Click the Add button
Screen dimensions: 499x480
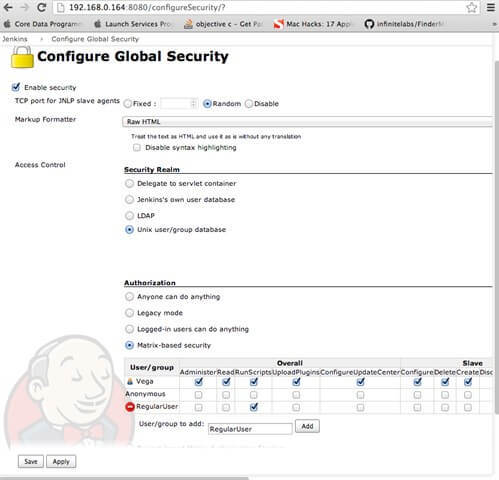pyautogui.click(x=307, y=426)
